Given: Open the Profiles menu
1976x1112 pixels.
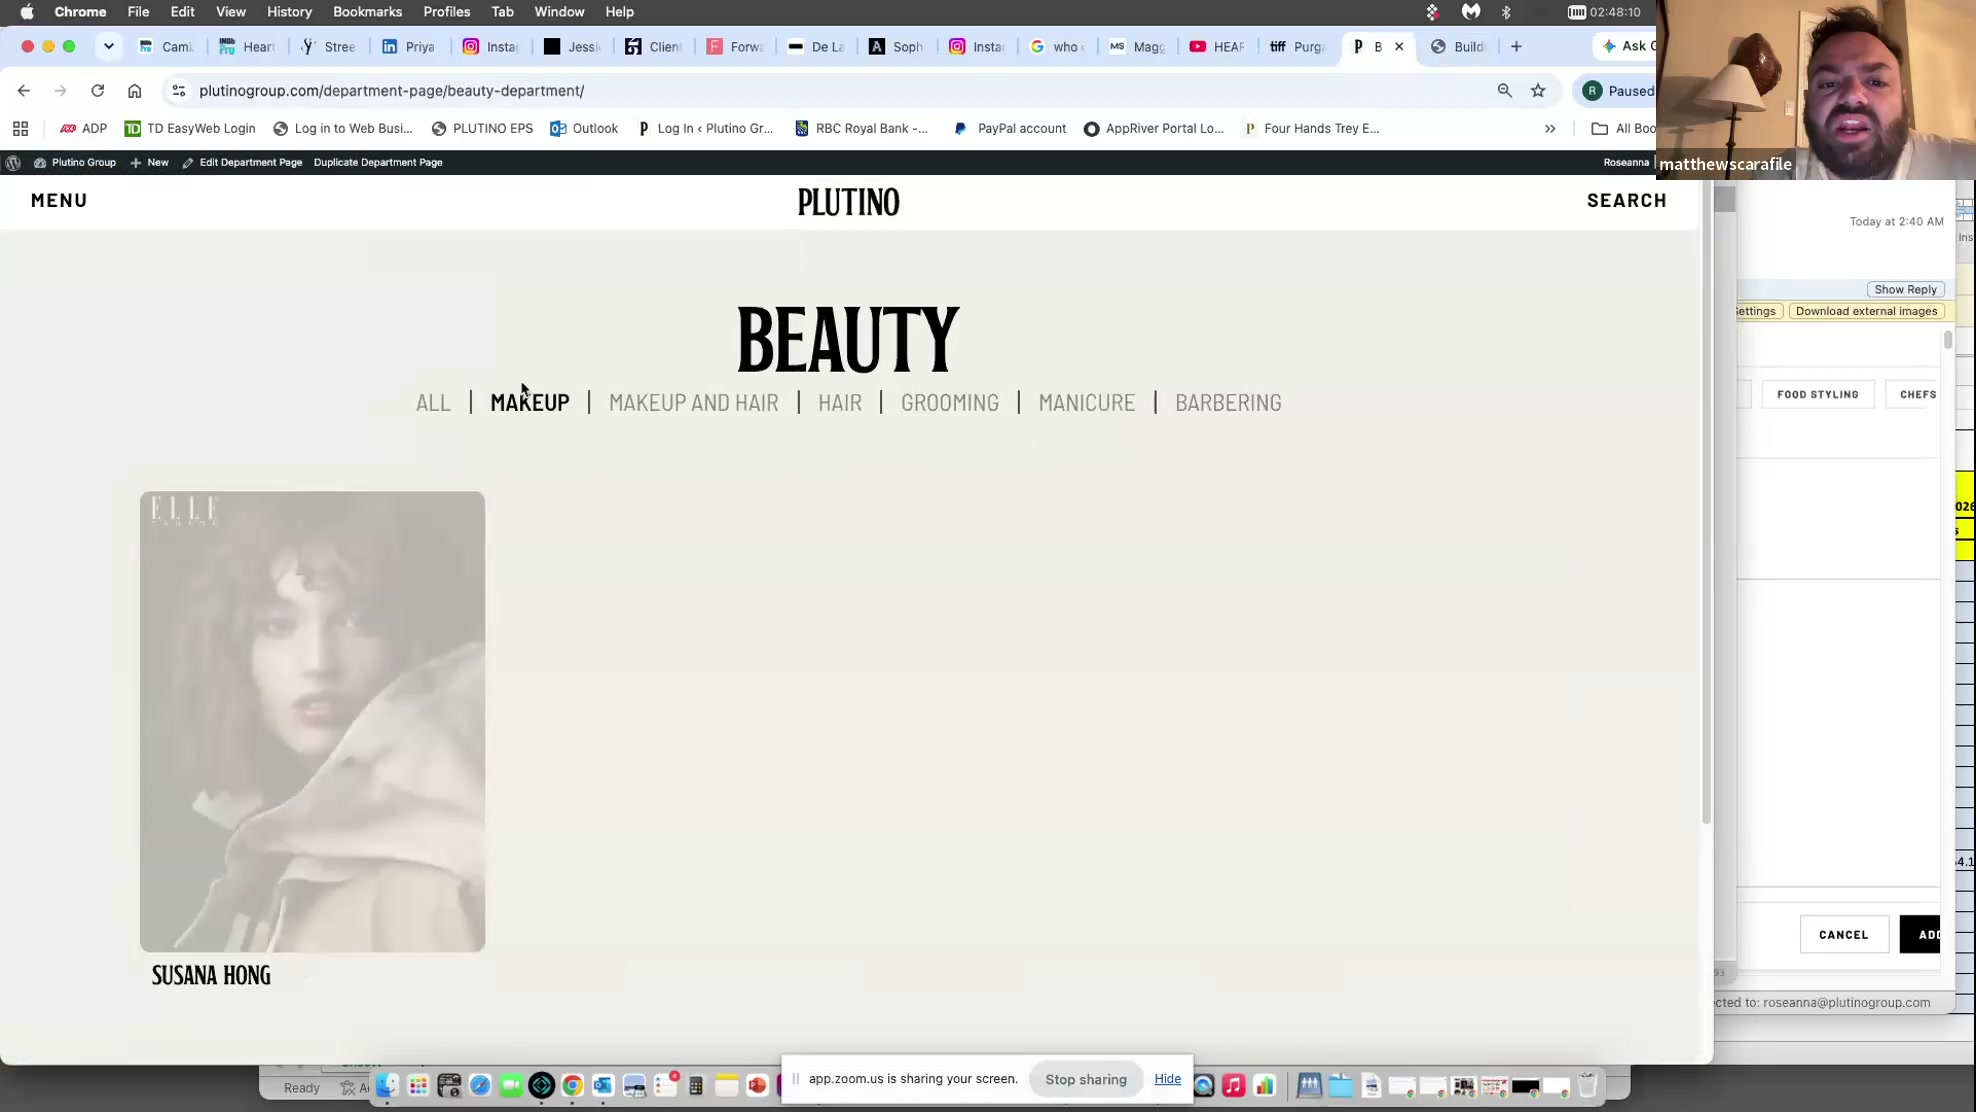Looking at the screenshot, I should [446, 12].
